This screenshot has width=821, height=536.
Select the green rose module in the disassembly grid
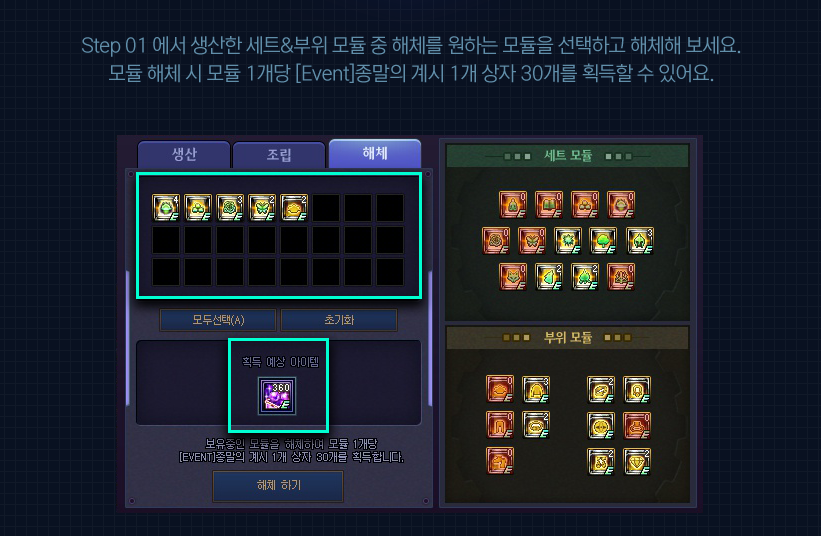click(x=230, y=207)
